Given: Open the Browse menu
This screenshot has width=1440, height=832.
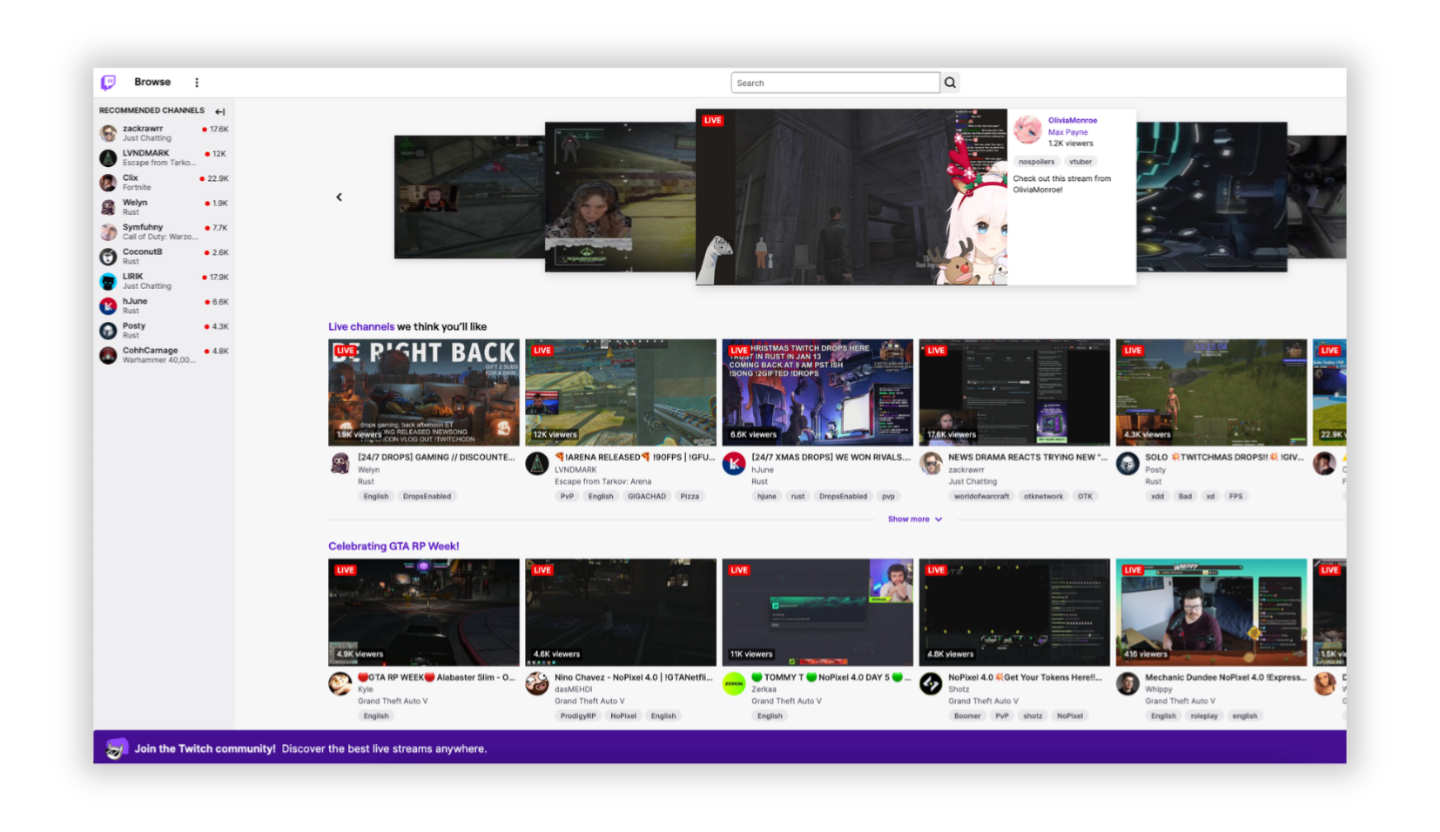Looking at the screenshot, I should [x=152, y=82].
